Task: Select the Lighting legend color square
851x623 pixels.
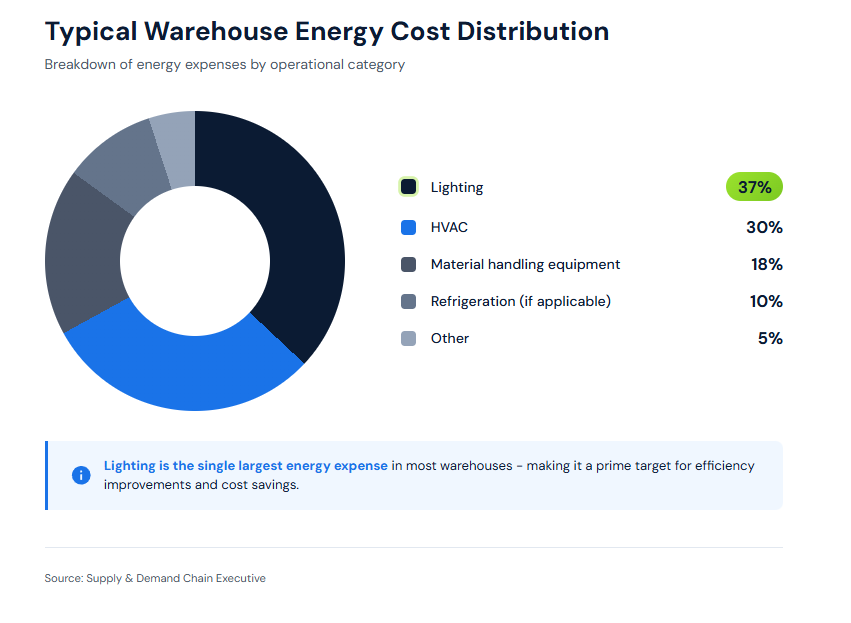Action: tap(408, 187)
